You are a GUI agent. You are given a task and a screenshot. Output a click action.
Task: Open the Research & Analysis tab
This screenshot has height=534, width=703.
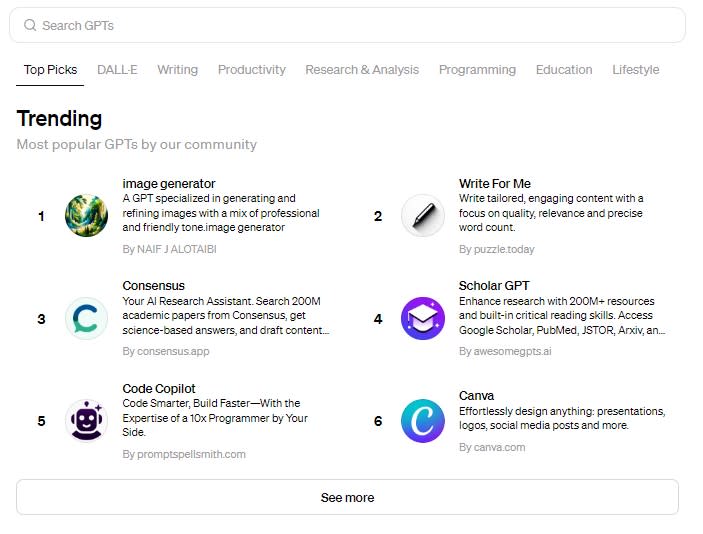click(362, 70)
